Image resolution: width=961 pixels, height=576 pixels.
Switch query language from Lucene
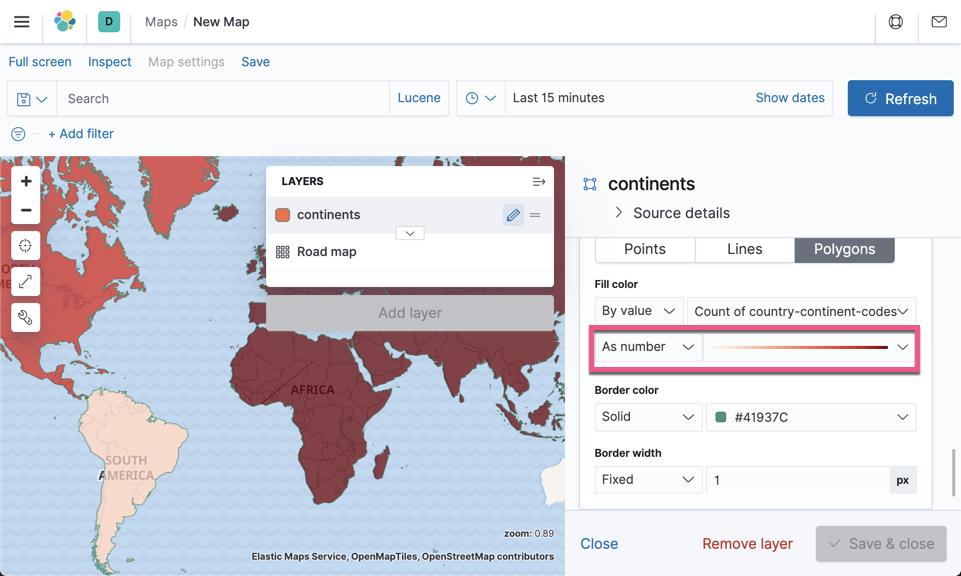pyautogui.click(x=419, y=98)
